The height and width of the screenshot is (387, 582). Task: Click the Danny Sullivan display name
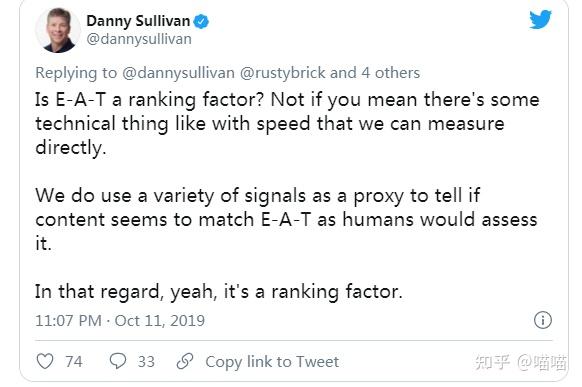138,21
